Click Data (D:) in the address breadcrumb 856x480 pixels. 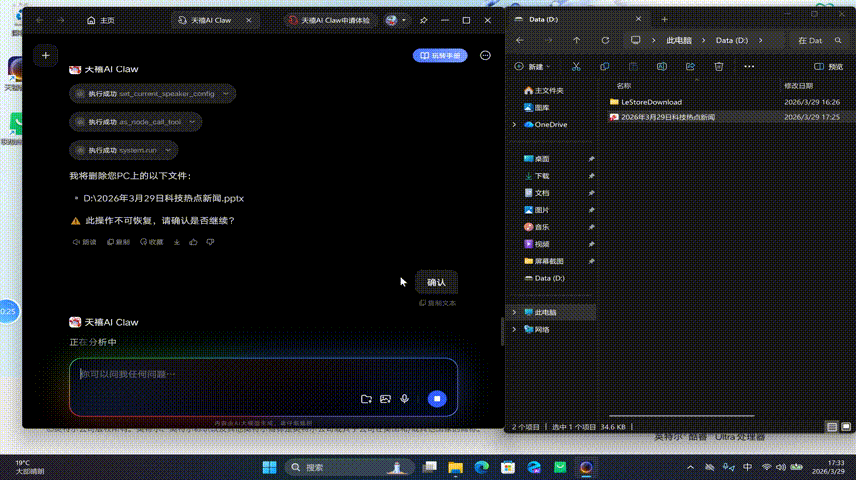pos(732,40)
